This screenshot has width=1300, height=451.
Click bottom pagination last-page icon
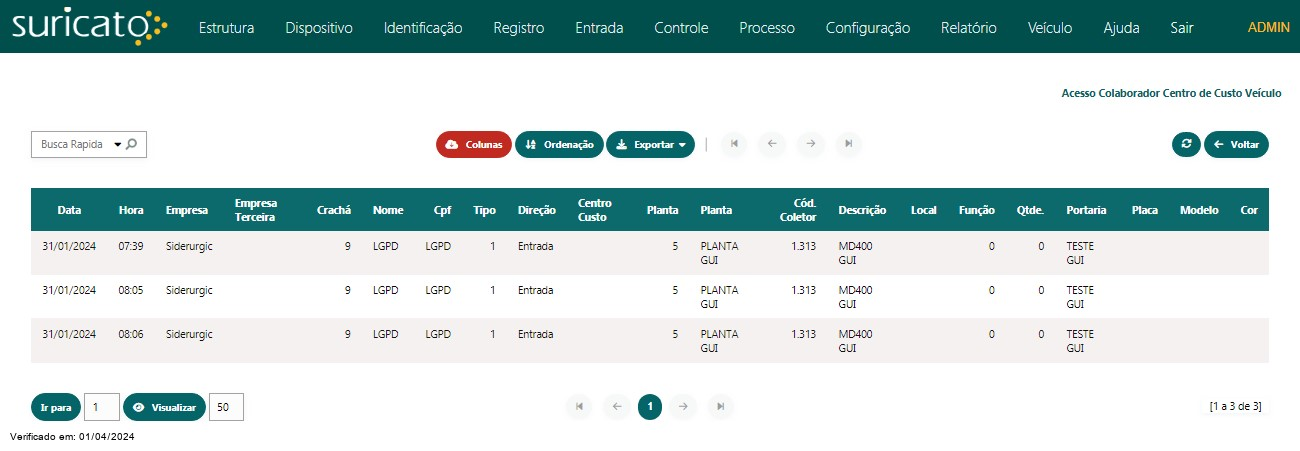(720, 406)
